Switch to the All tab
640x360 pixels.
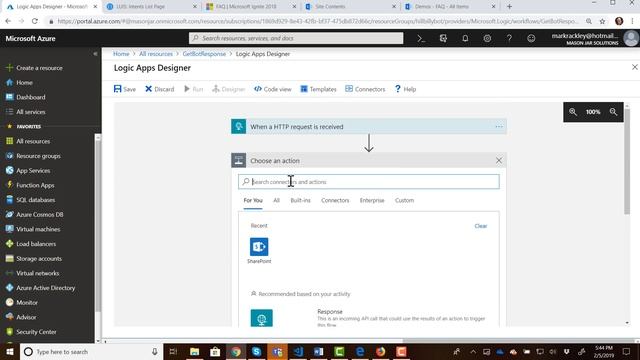[x=276, y=200]
